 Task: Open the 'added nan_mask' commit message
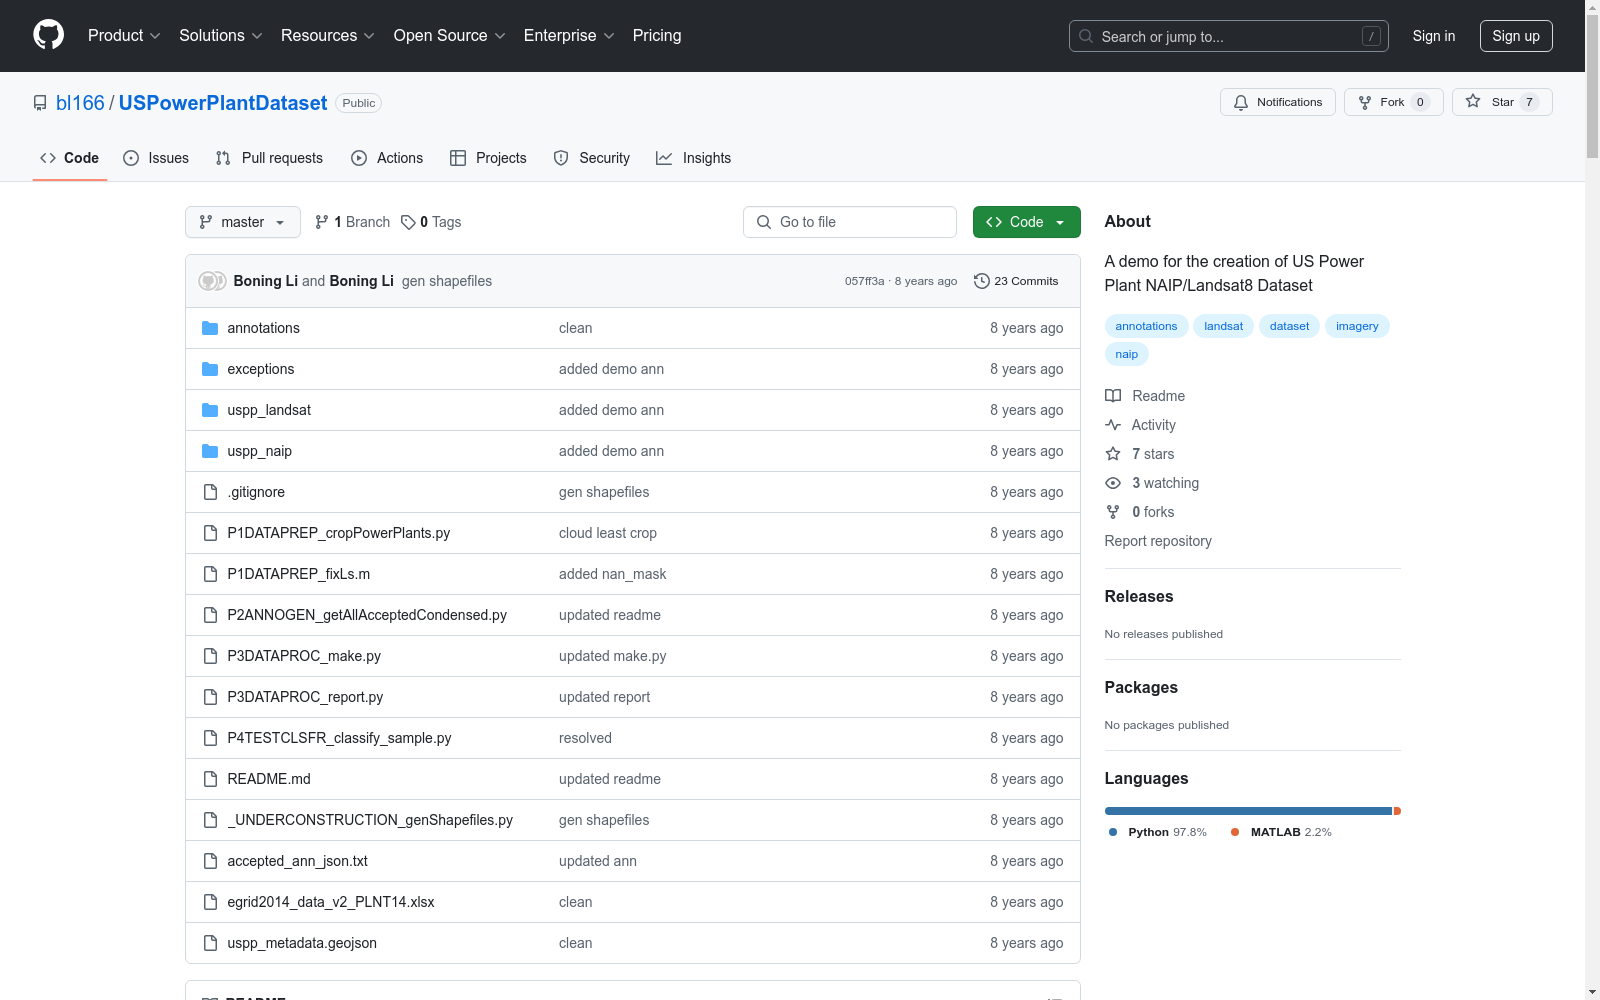tap(612, 574)
